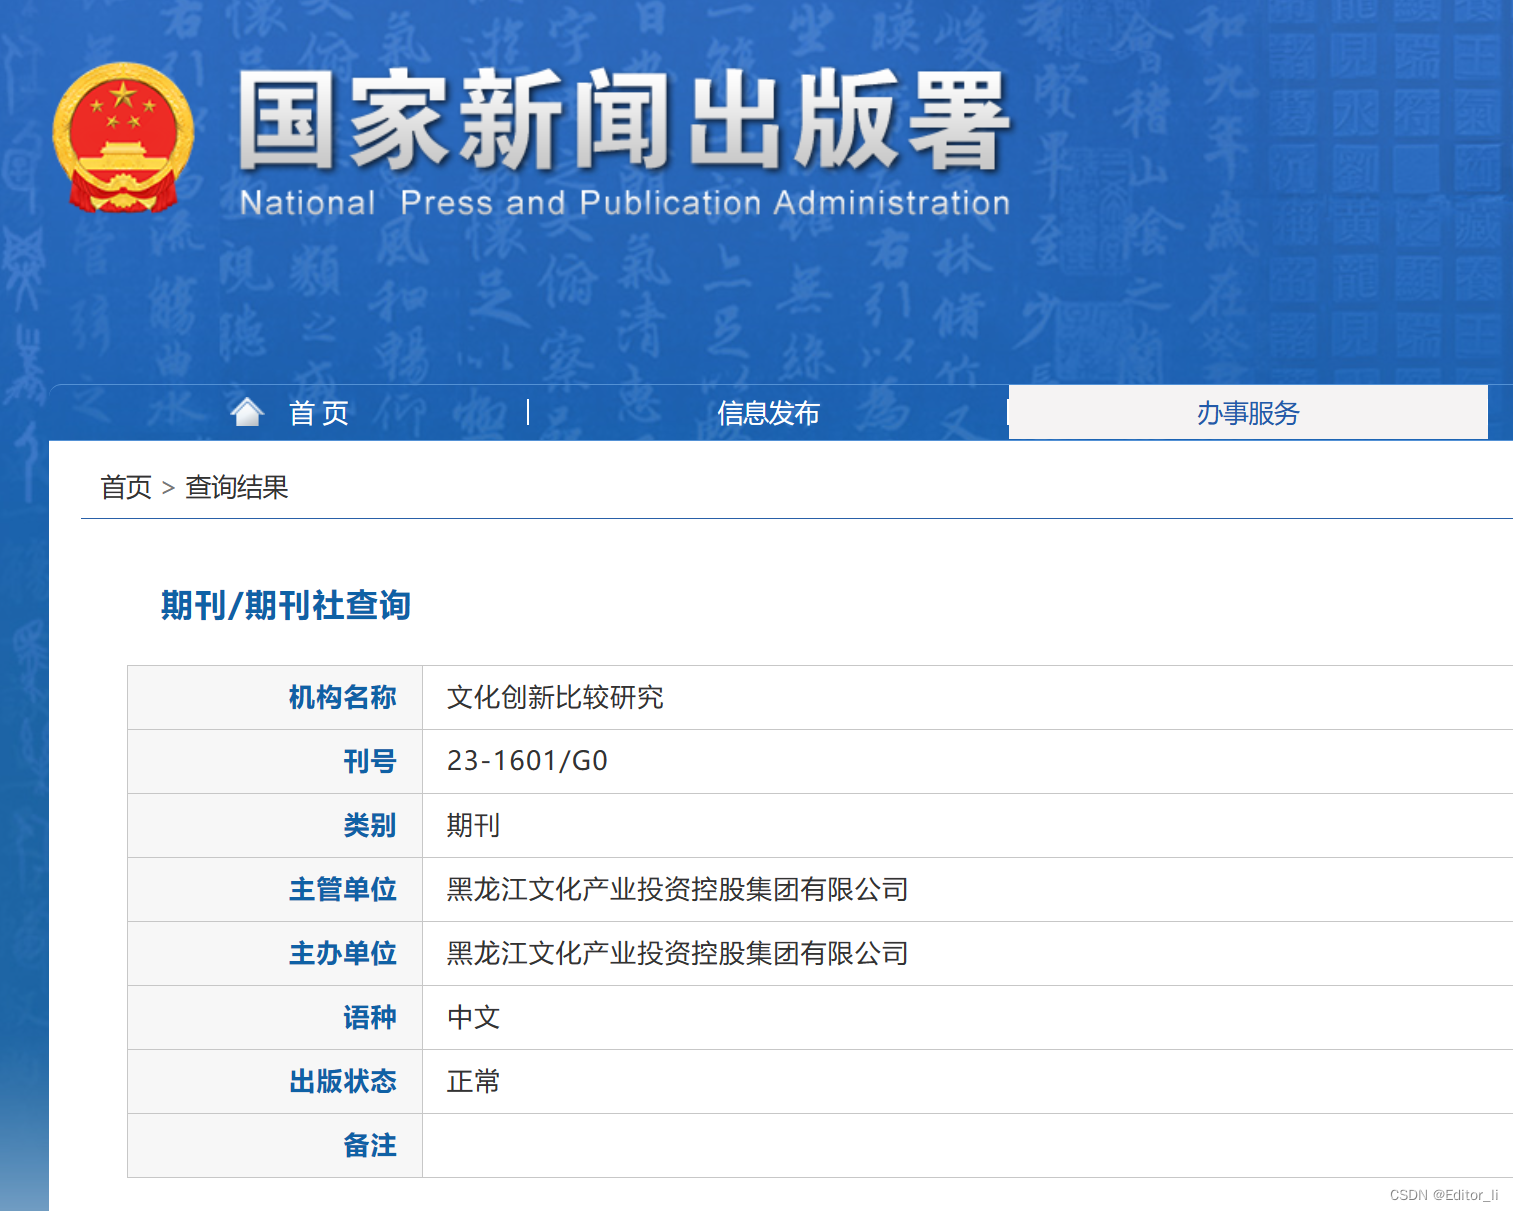
Task: Select the value 中文
Action: pos(473,1017)
